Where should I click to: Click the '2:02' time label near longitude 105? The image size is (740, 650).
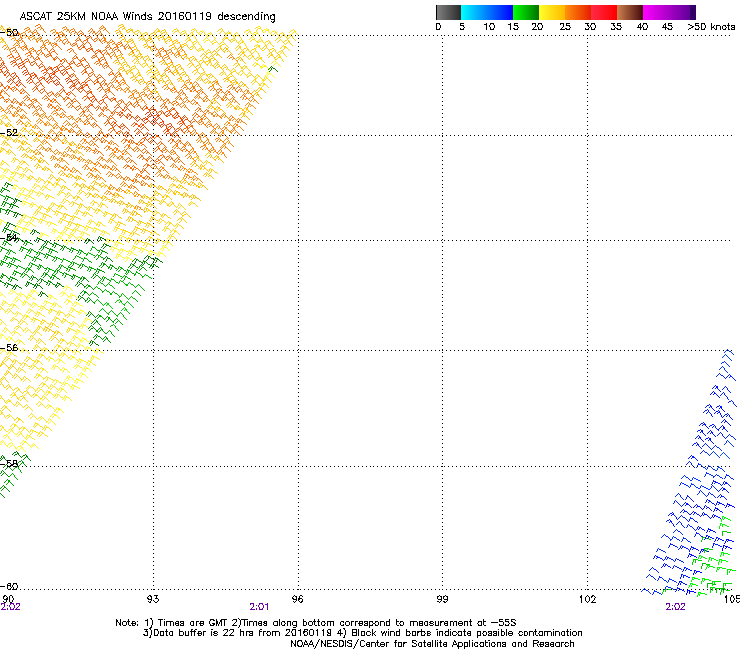coord(675,607)
